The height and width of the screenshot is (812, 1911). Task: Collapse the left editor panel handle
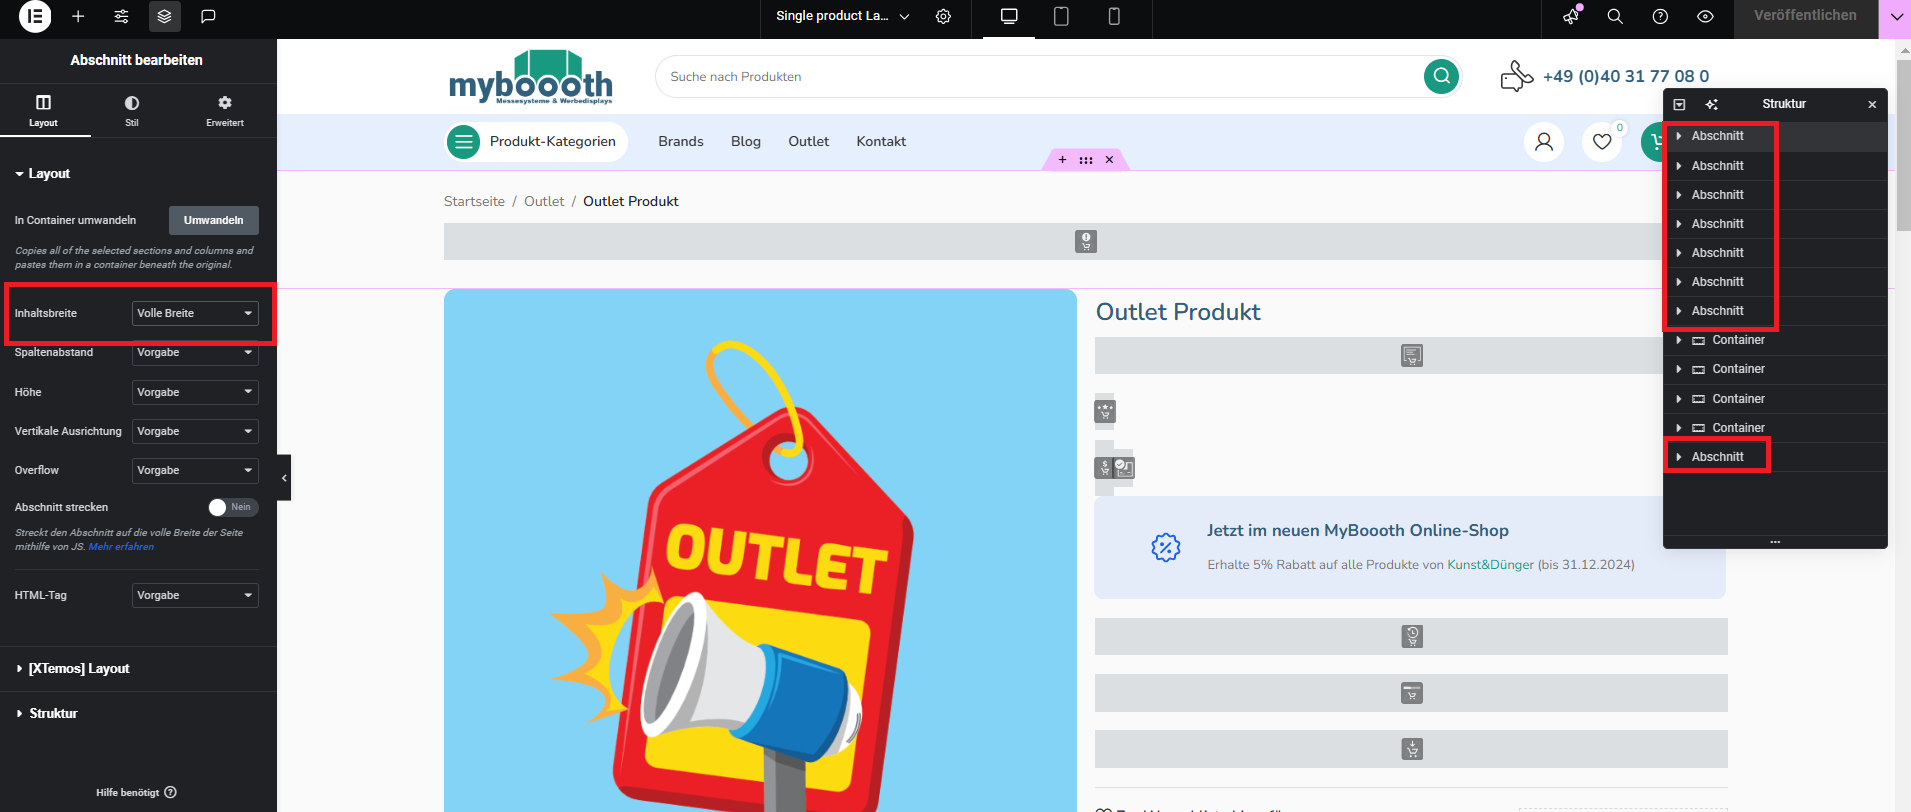(x=284, y=478)
